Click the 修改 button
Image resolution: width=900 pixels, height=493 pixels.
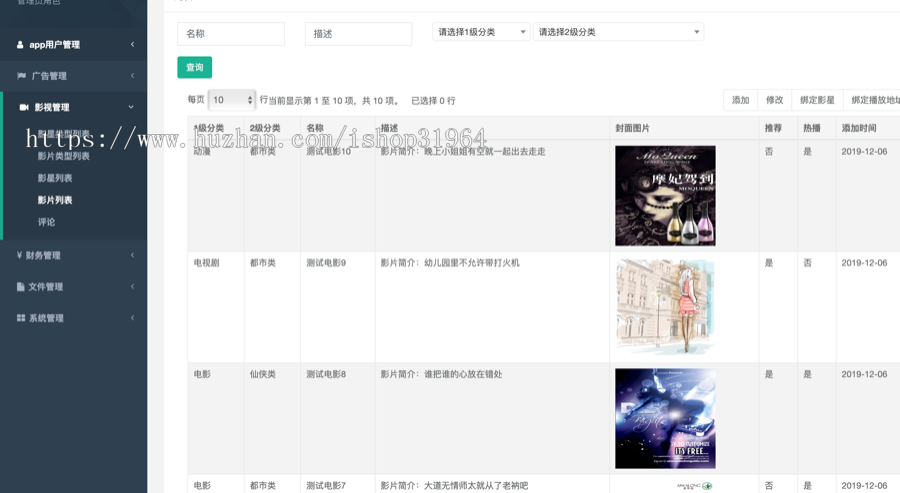click(x=774, y=100)
